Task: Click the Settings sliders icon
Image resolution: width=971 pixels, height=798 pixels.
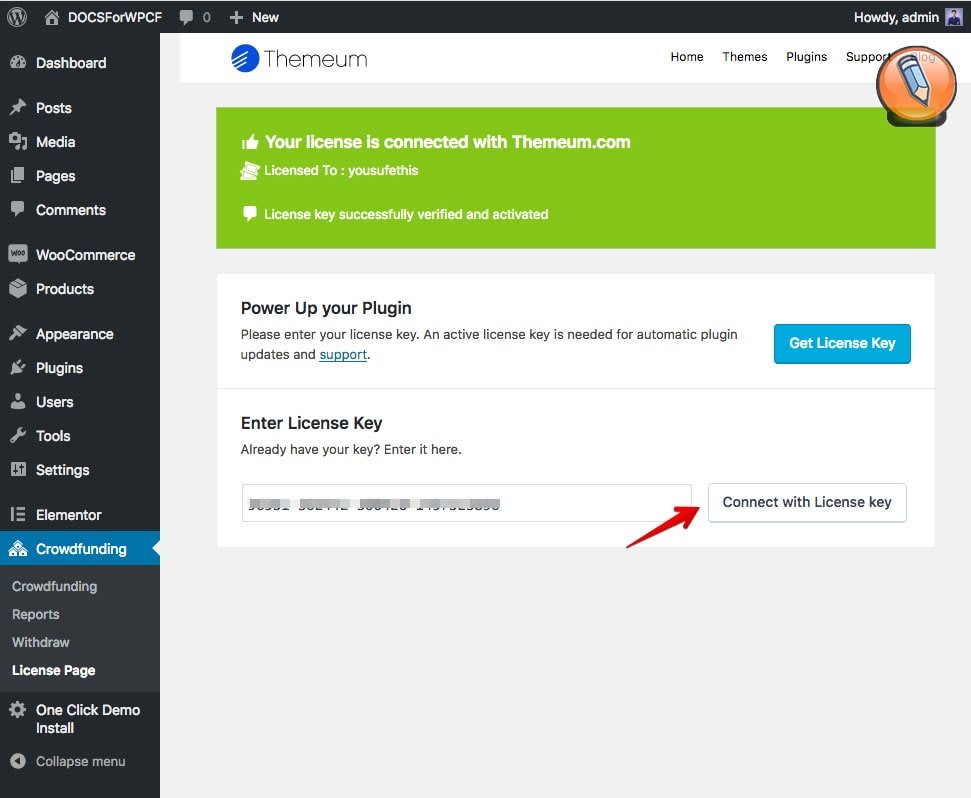Action: click(x=18, y=469)
